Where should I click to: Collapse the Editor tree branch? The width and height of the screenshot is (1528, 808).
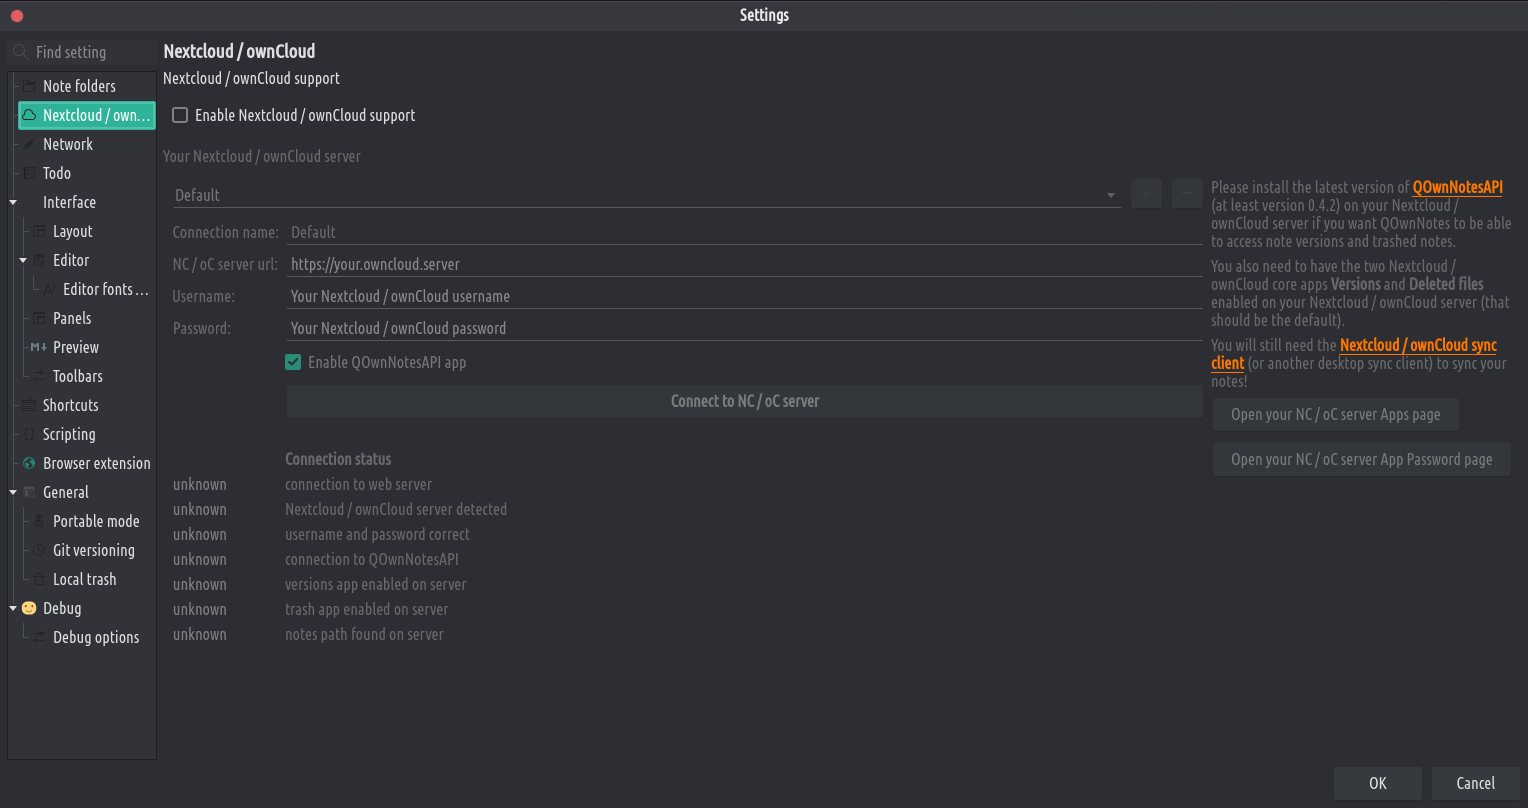click(23, 260)
